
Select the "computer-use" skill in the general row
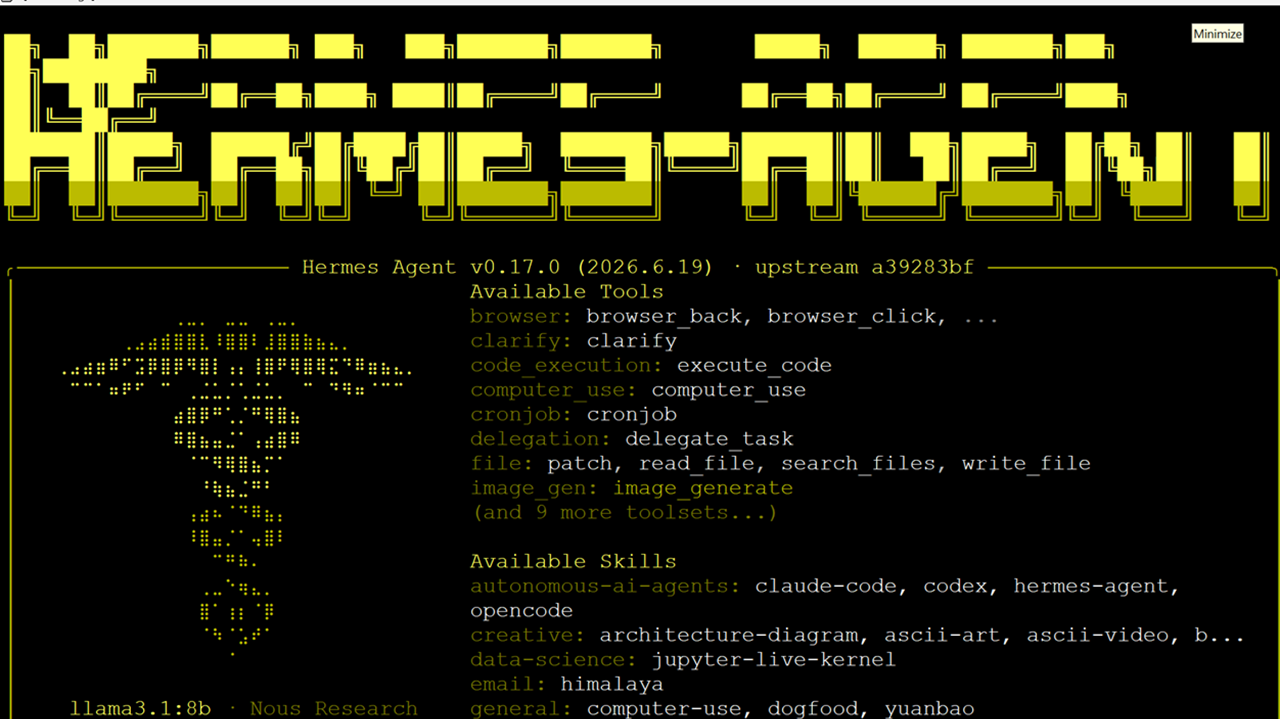point(664,709)
